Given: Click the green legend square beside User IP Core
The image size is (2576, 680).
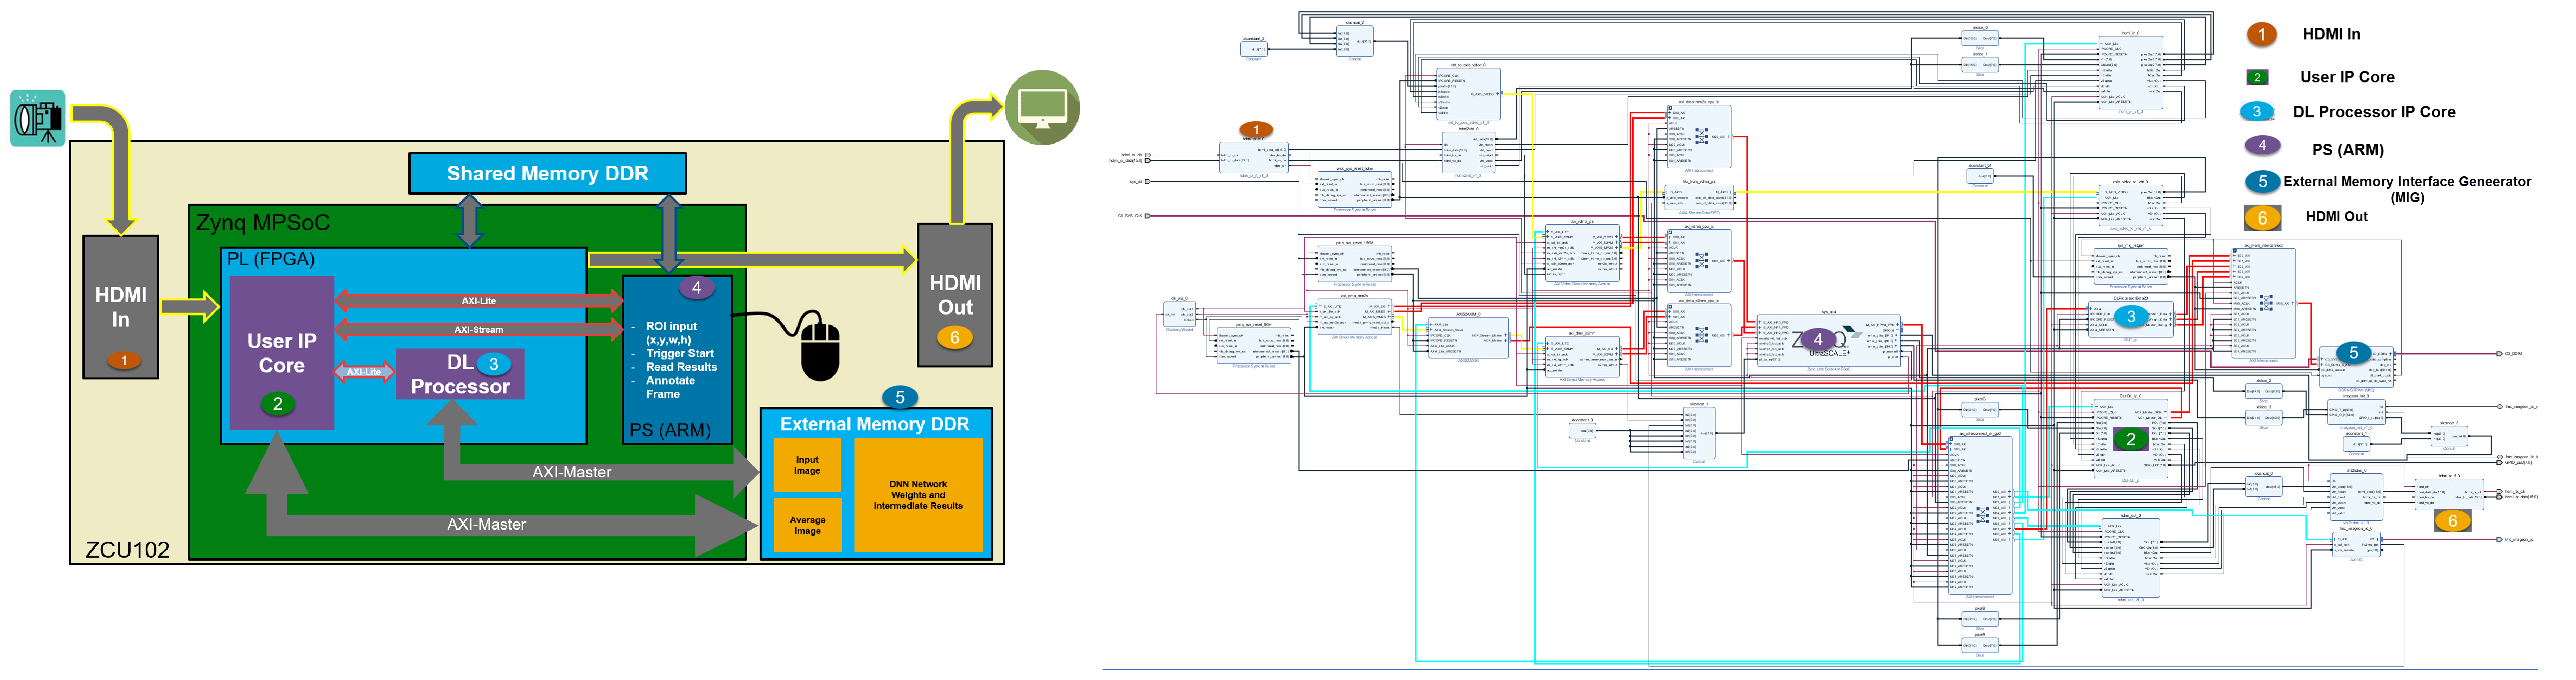Looking at the screenshot, I should (x=2257, y=77).
